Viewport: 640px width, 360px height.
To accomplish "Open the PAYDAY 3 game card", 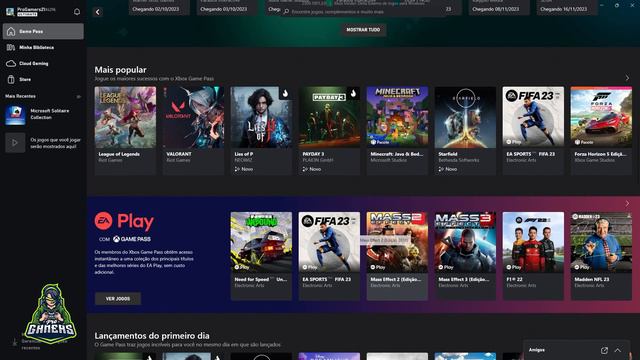I will (329, 131).
